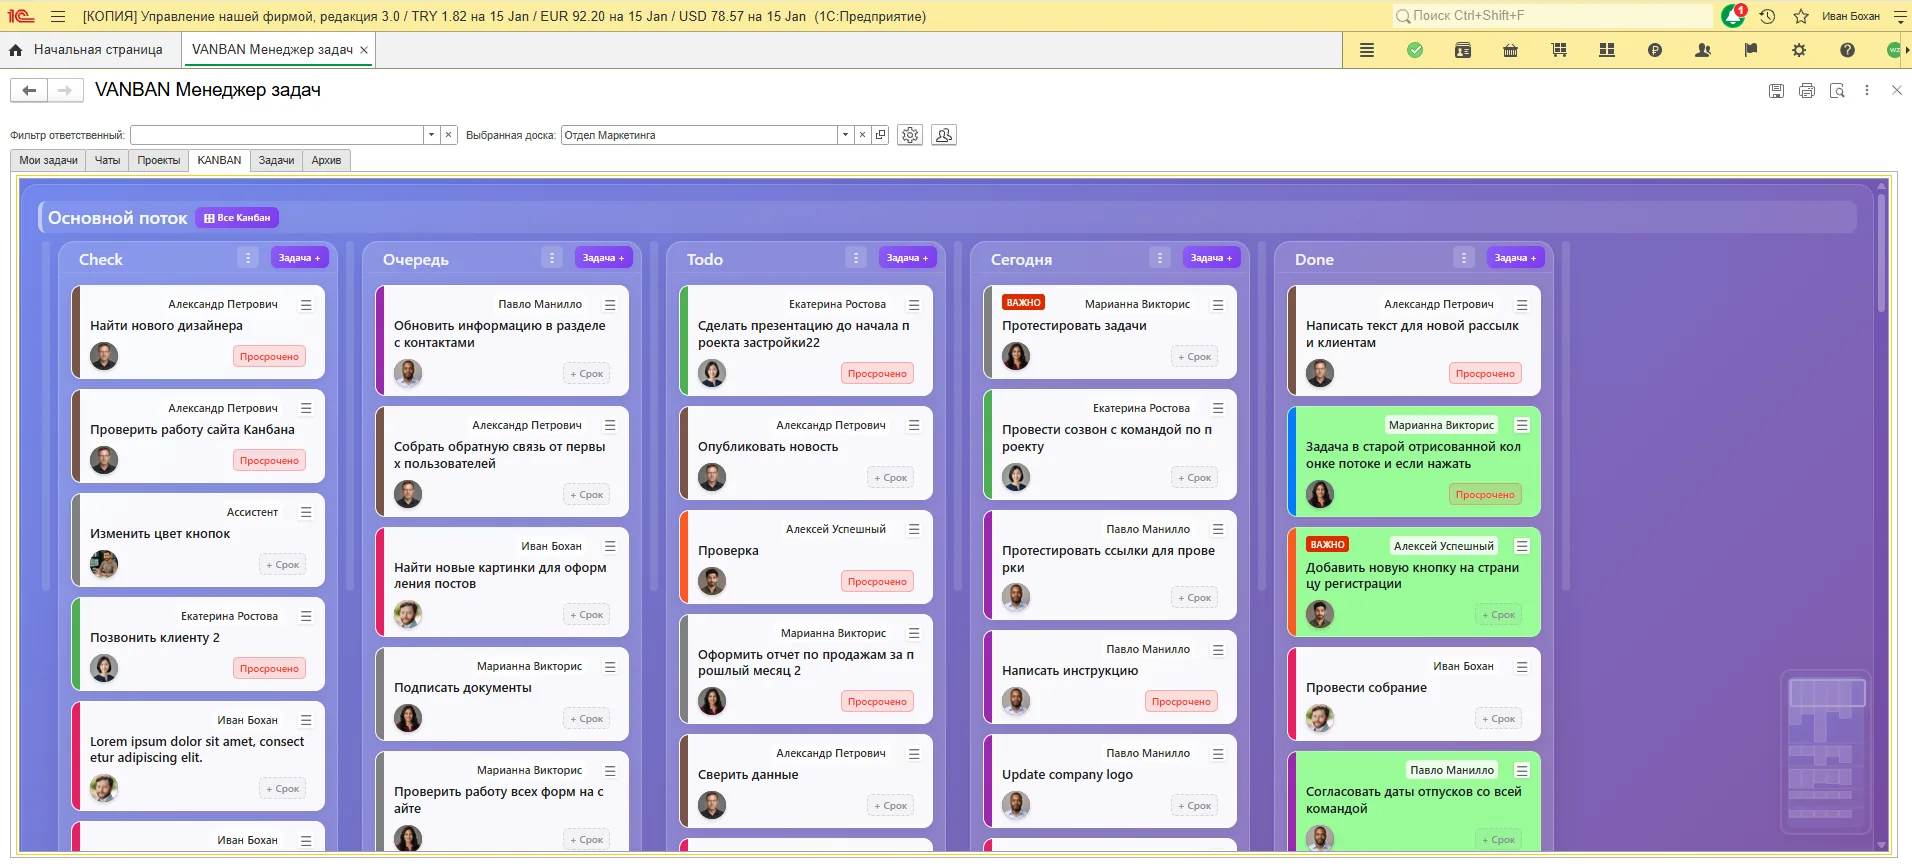
Task: Open the Опубликовать новость card
Action: click(x=806, y=453)
